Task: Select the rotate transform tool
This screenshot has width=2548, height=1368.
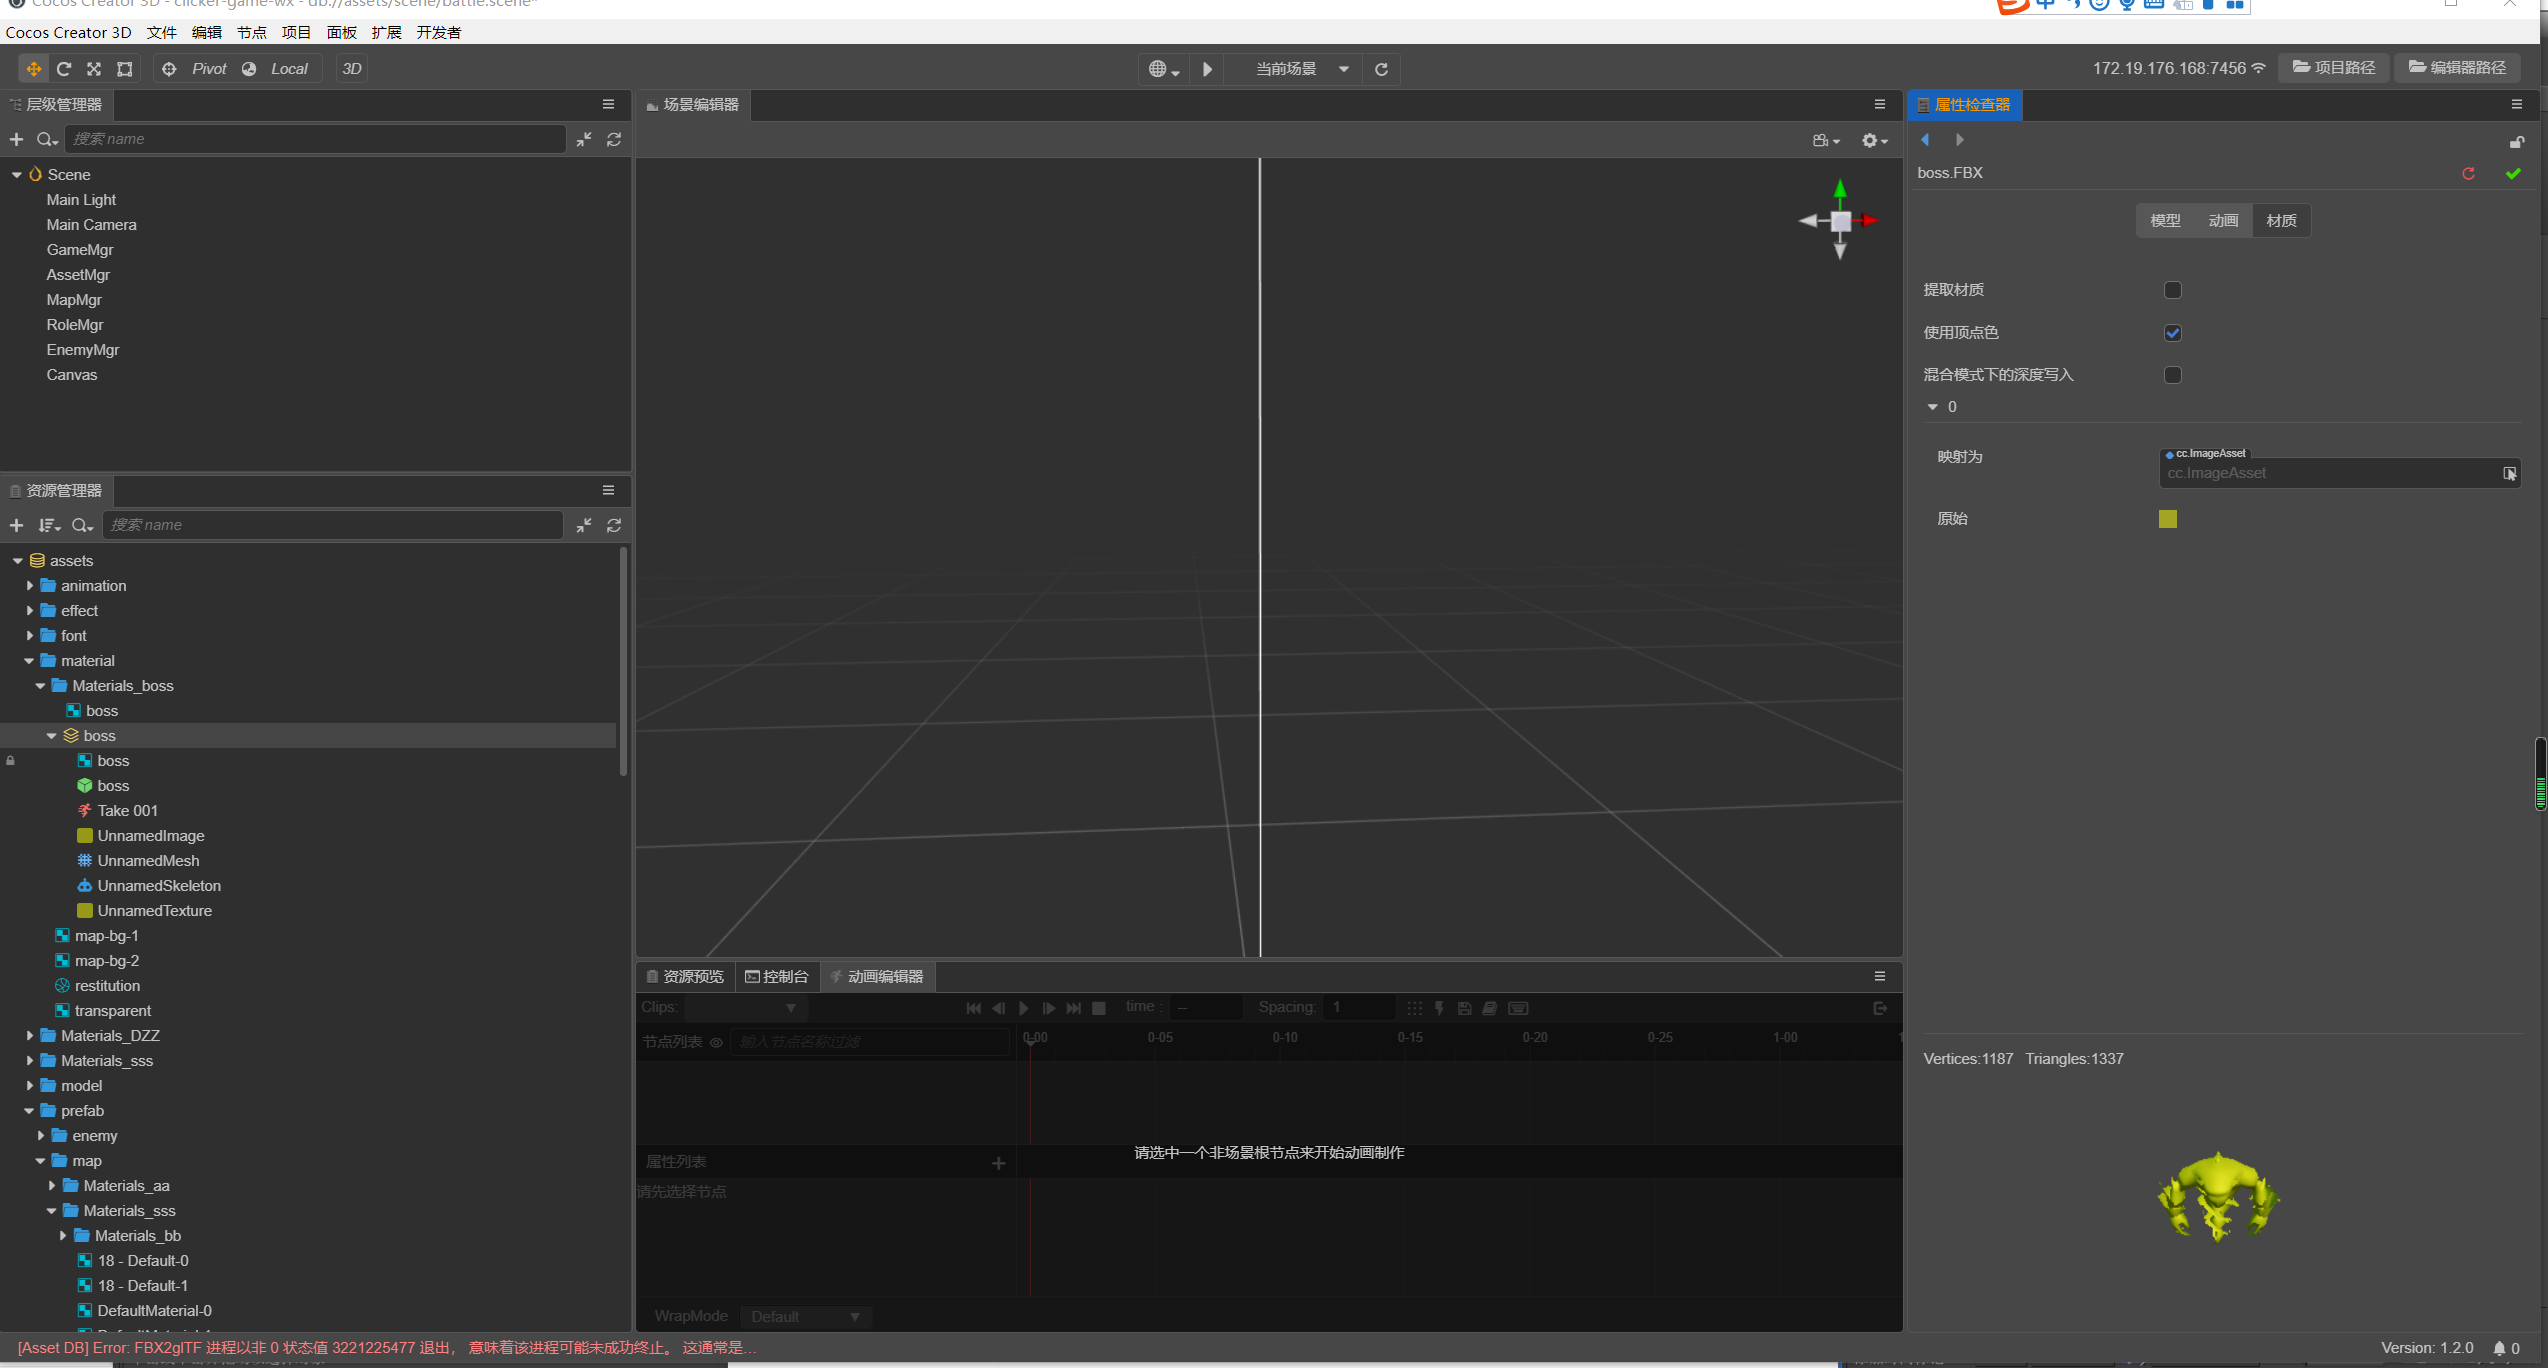Action: pos(64,69)
